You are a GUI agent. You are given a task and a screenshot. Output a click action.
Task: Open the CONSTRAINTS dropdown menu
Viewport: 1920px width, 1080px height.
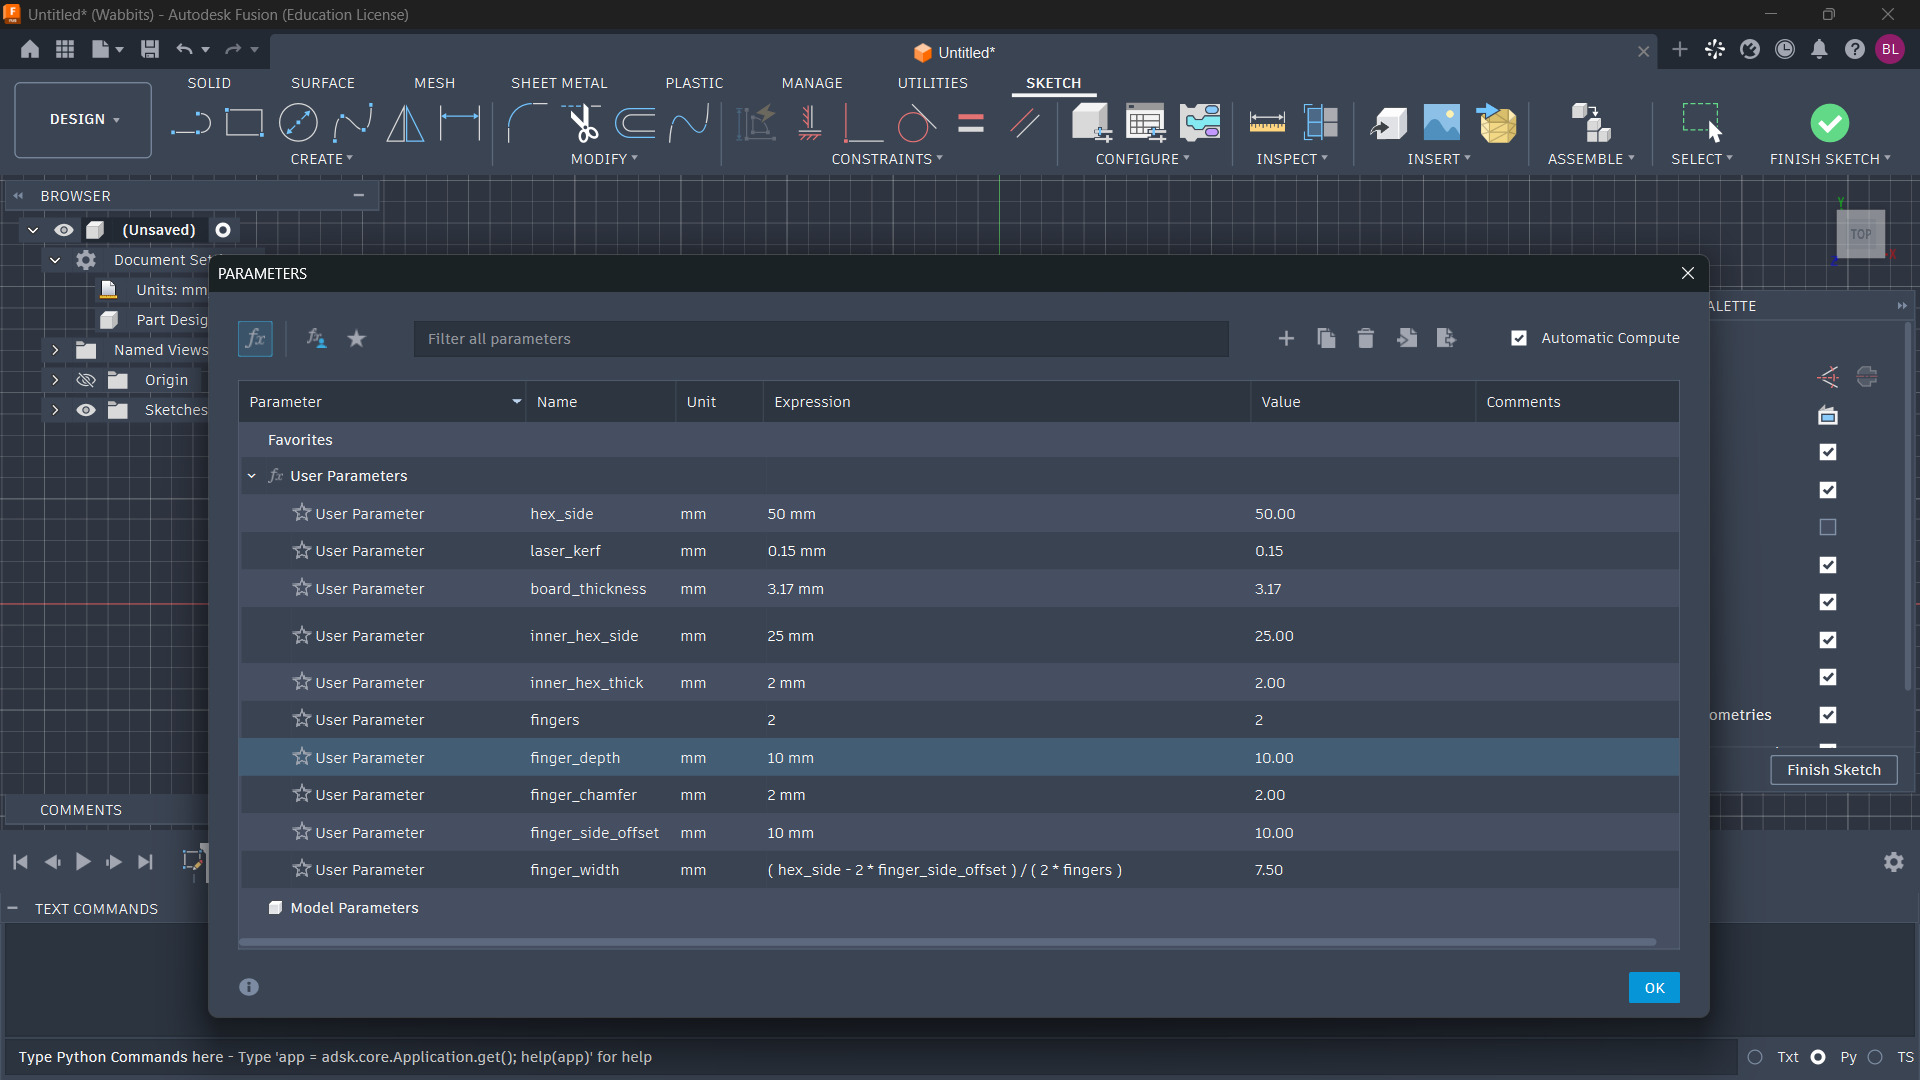point(887,159)
